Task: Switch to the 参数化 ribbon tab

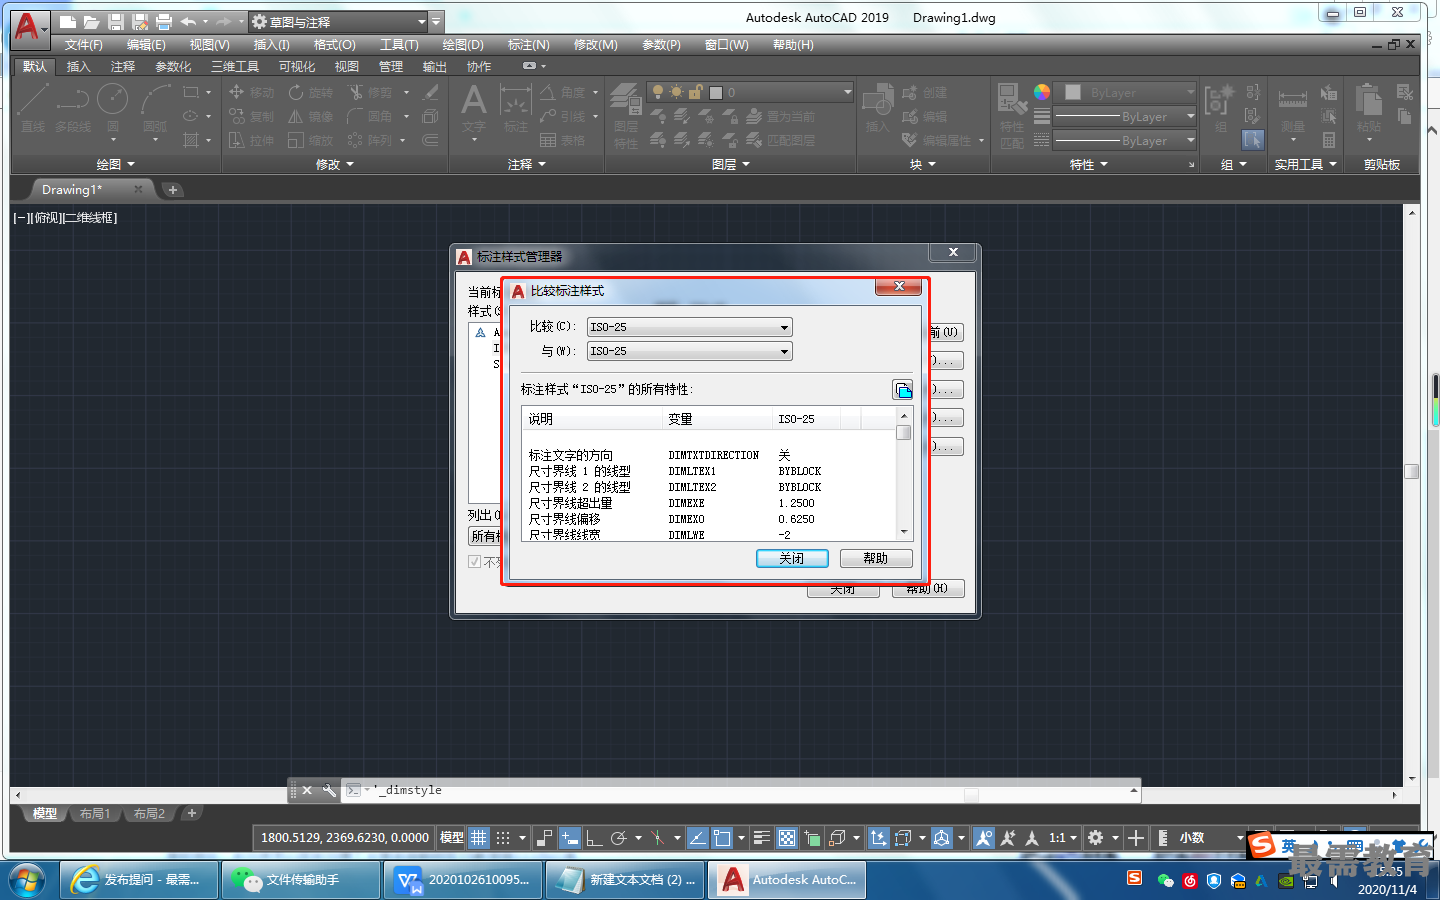Action: tap(173, 67)
